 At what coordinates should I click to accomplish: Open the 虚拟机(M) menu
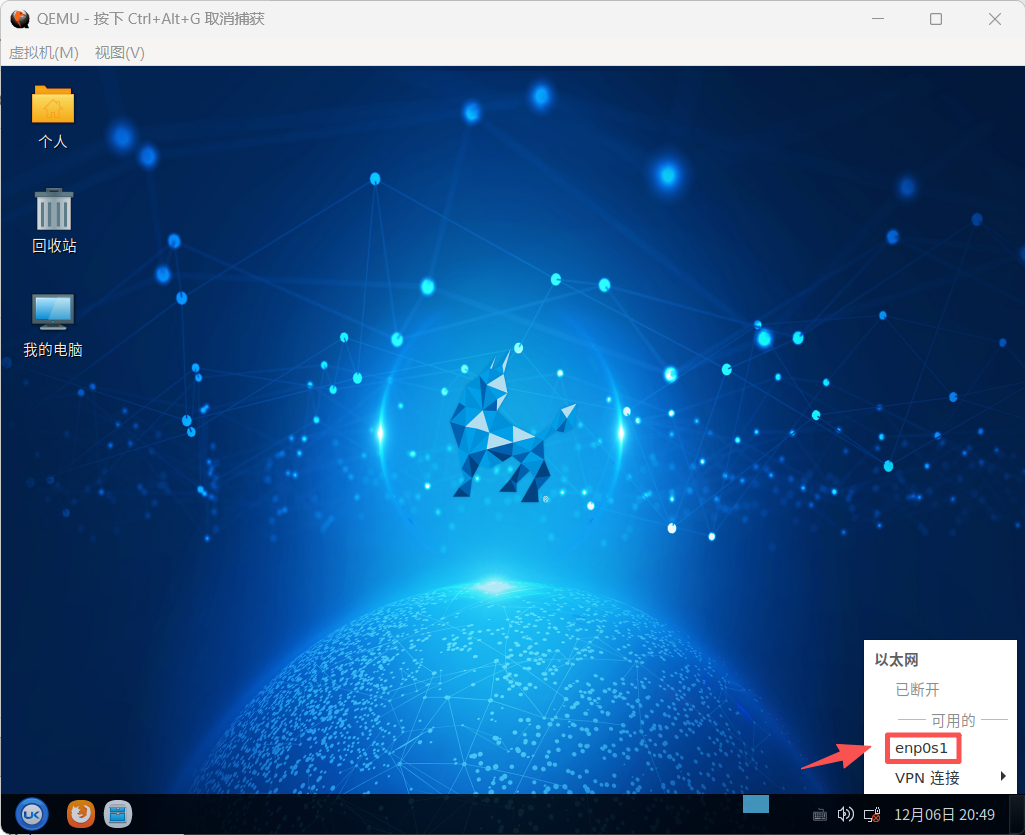click(44, 52)
